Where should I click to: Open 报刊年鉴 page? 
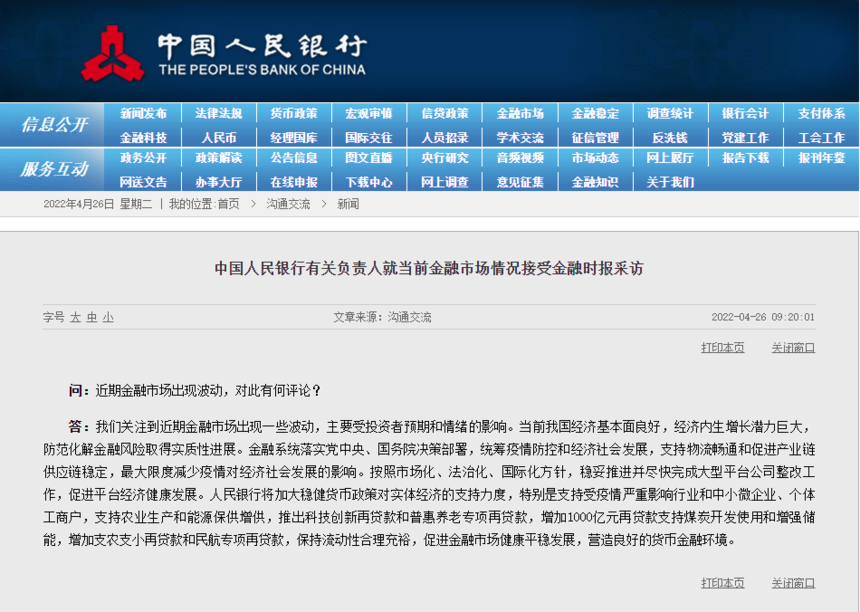(x=822, y=158)
